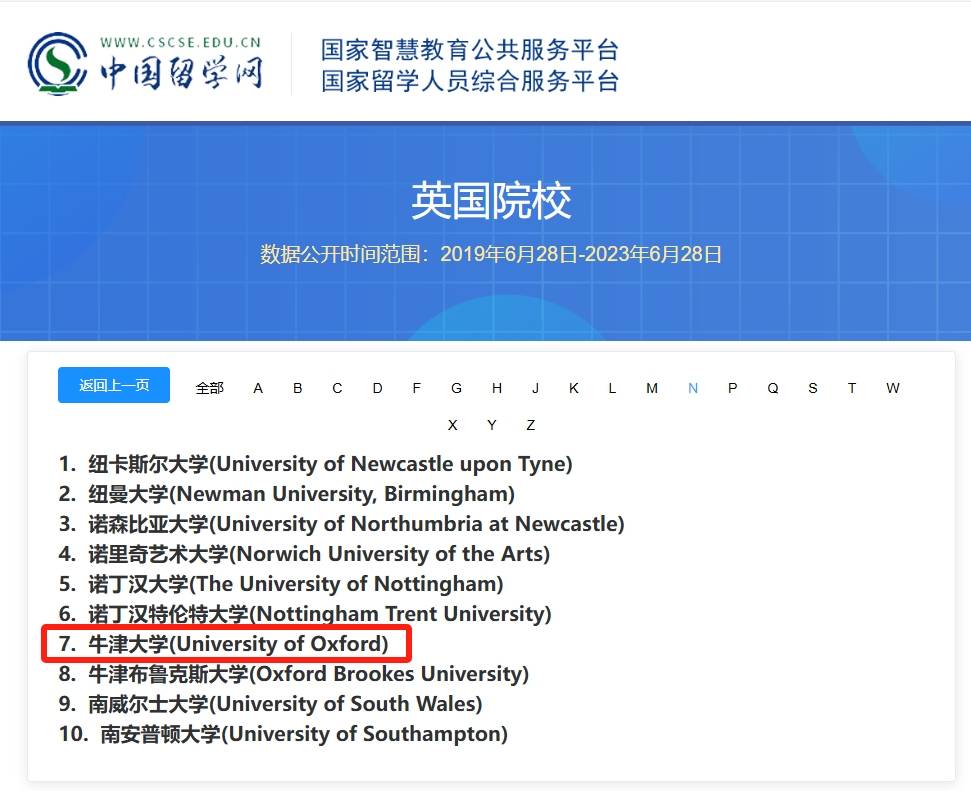Viewport: 971px width, 791px height.
Task: Filter schools by letter S
Action: (x=813, y=388)
